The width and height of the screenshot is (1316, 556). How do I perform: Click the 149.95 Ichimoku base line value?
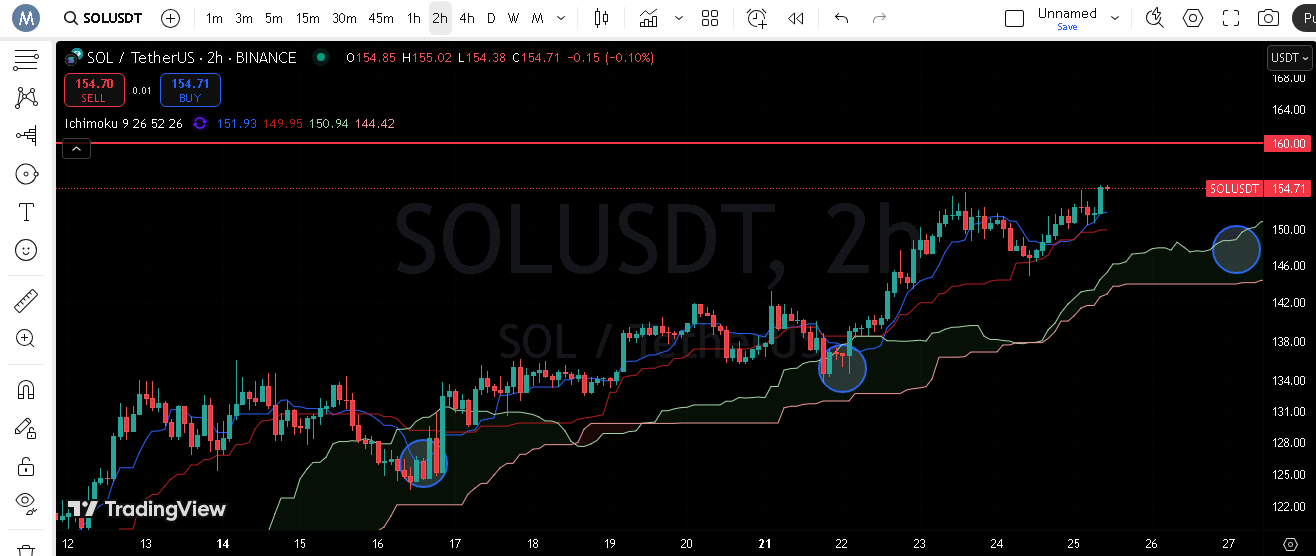click(x=283, y=124)
